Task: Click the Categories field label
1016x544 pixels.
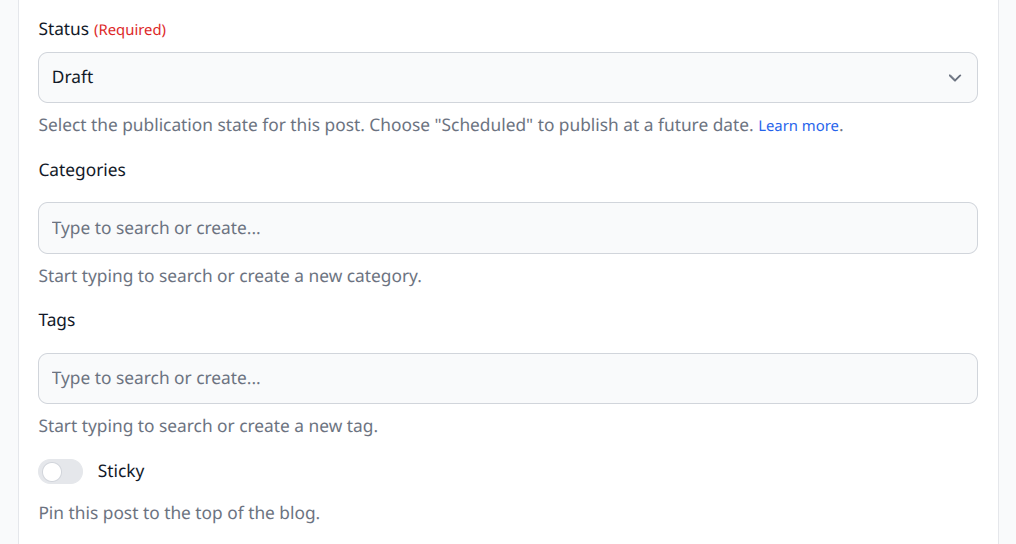Action: pyautogui.click(x=82, y=170)
